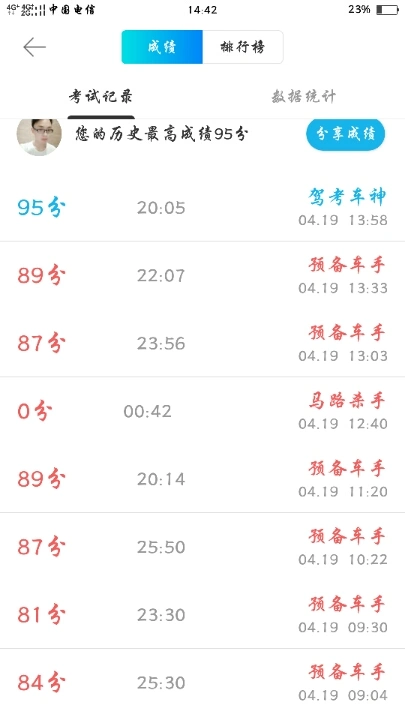Screen dimensions: 405x720
Task: Tap the battery icon in status bar
Action: point(387,10)
